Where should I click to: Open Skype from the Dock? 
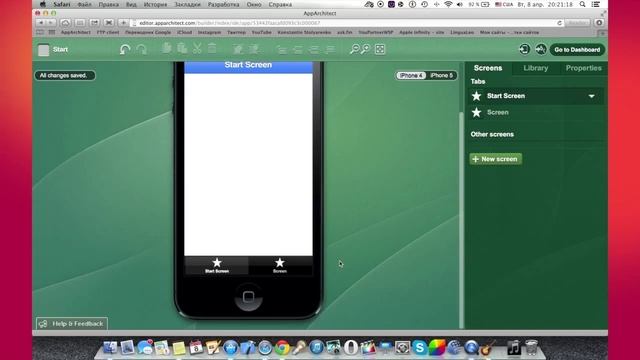coord(419,348)
